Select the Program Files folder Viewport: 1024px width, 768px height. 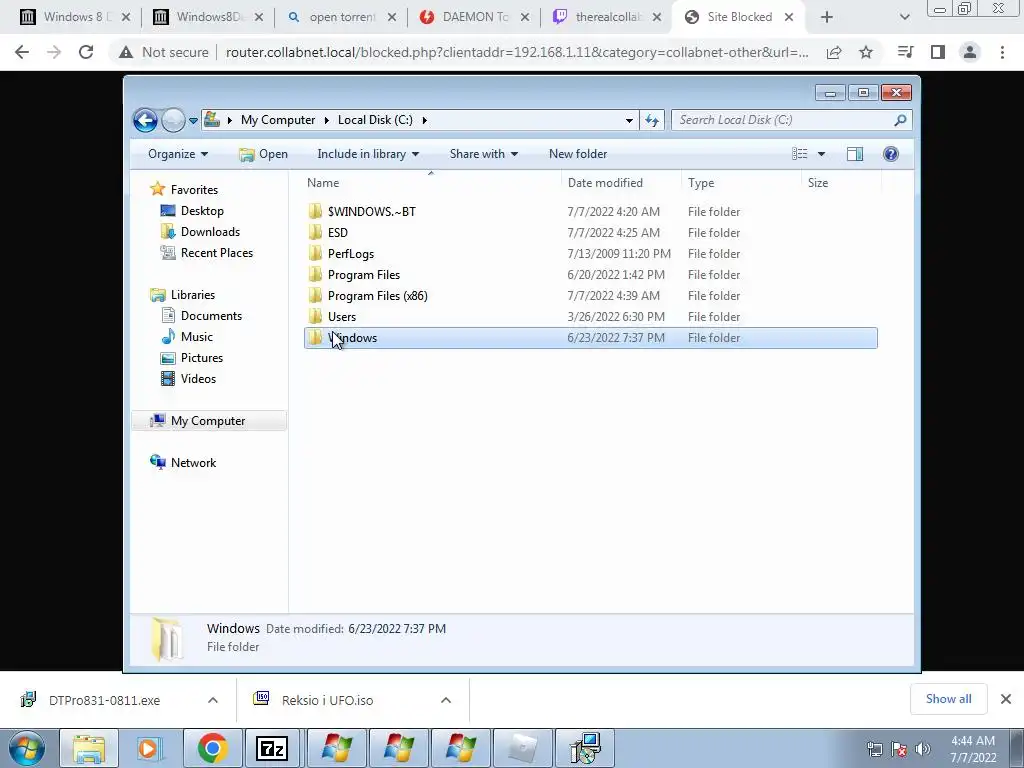coord(364,275)
